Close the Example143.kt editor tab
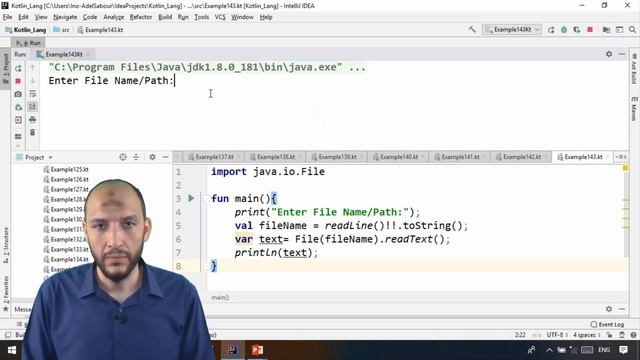The width and height of the screenshot is (640, 360). [x=608, y=157]
